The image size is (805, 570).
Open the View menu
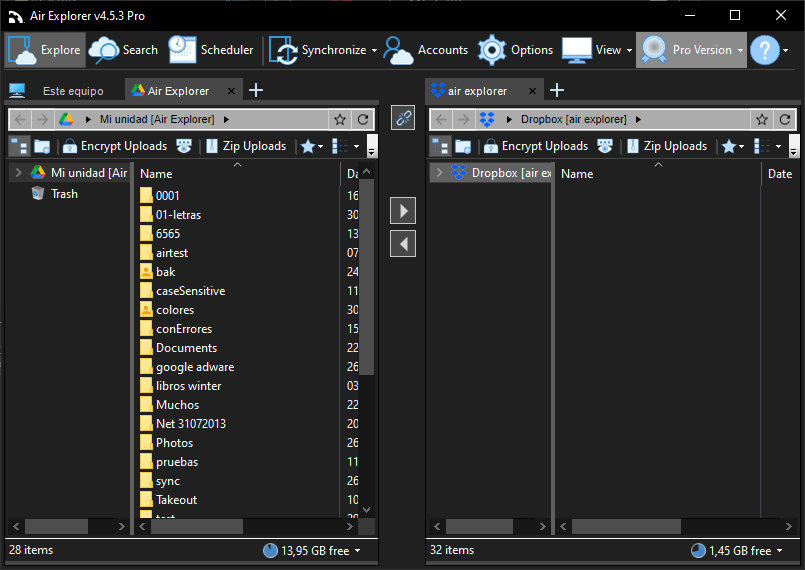pos(597,50)
